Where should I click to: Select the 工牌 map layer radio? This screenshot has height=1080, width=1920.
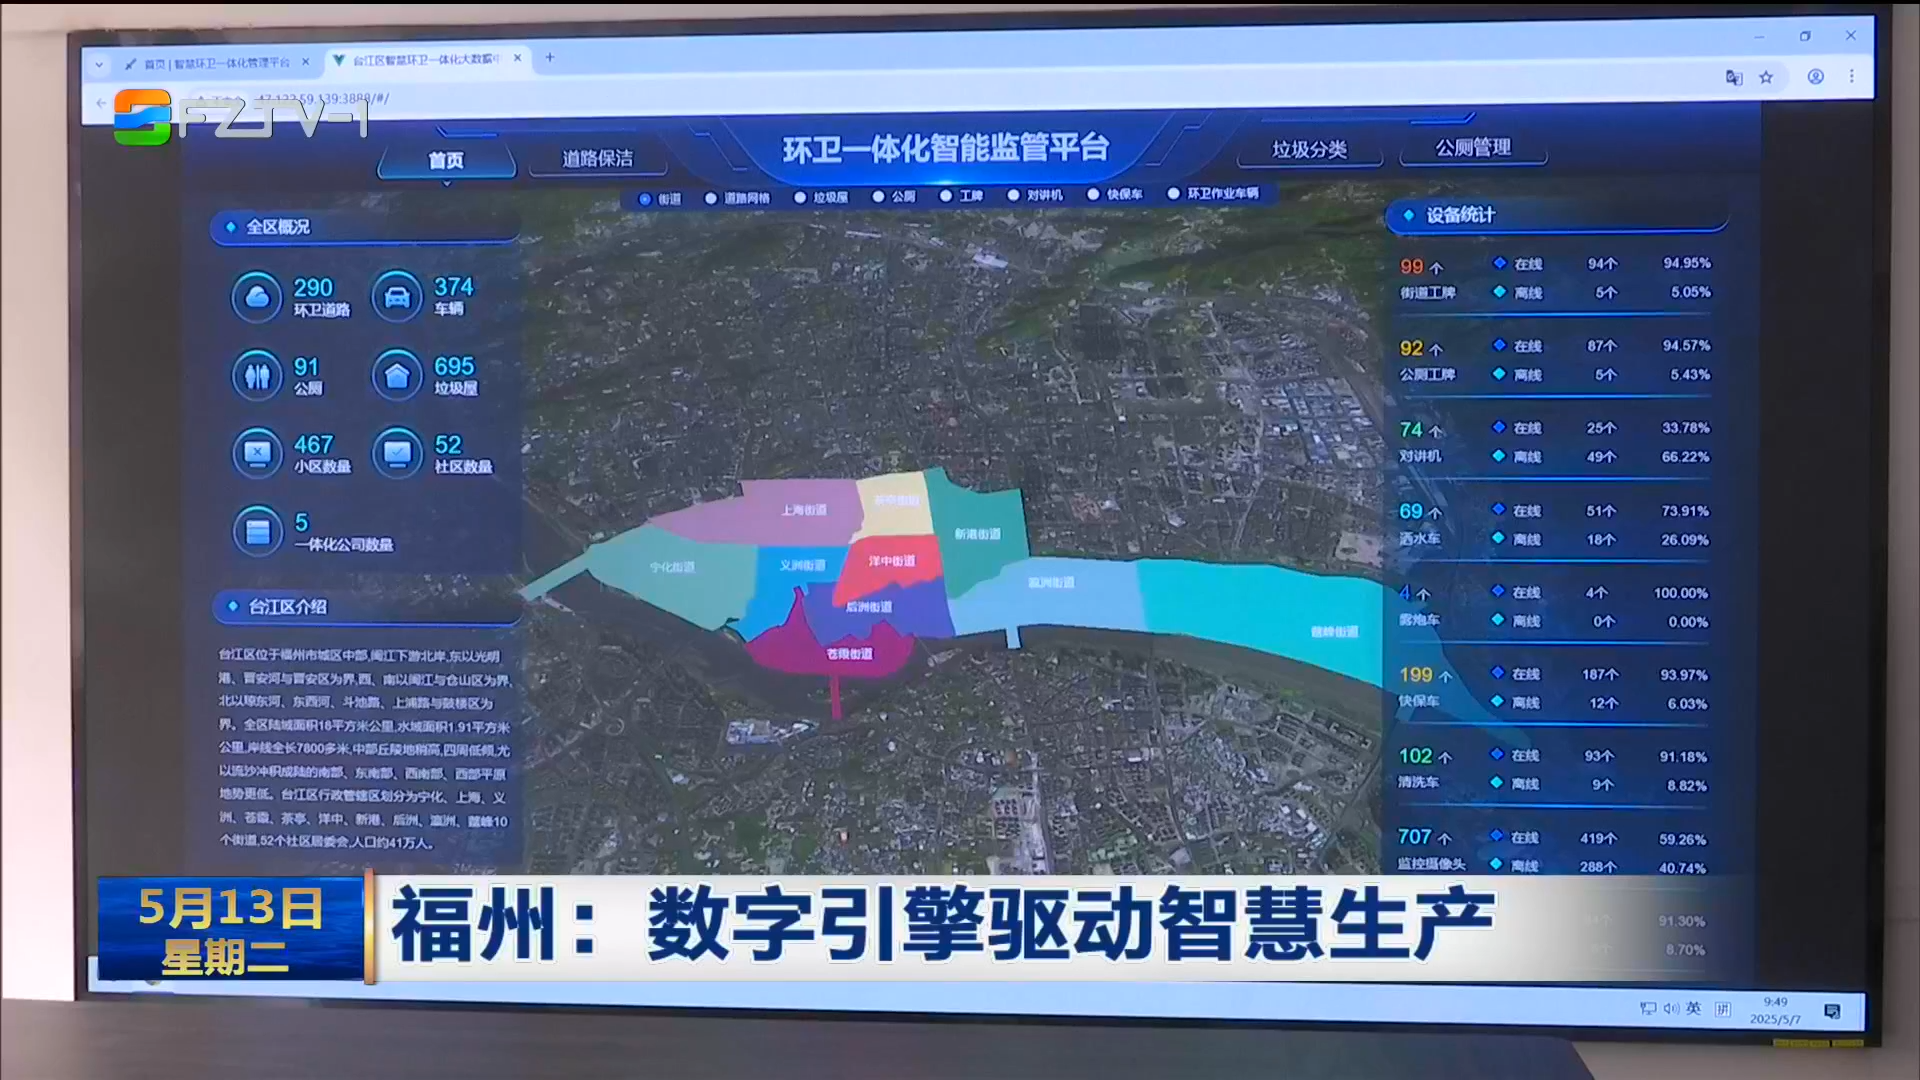[x=946, y=196]
